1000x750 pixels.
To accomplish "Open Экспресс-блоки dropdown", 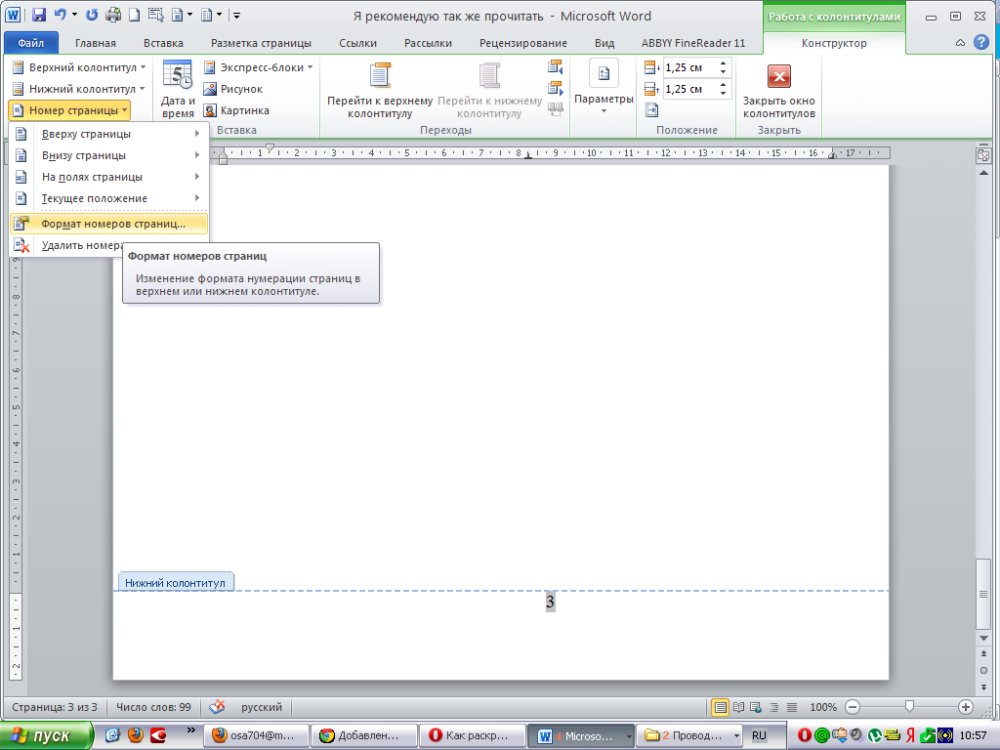I will tap(258, 68).
